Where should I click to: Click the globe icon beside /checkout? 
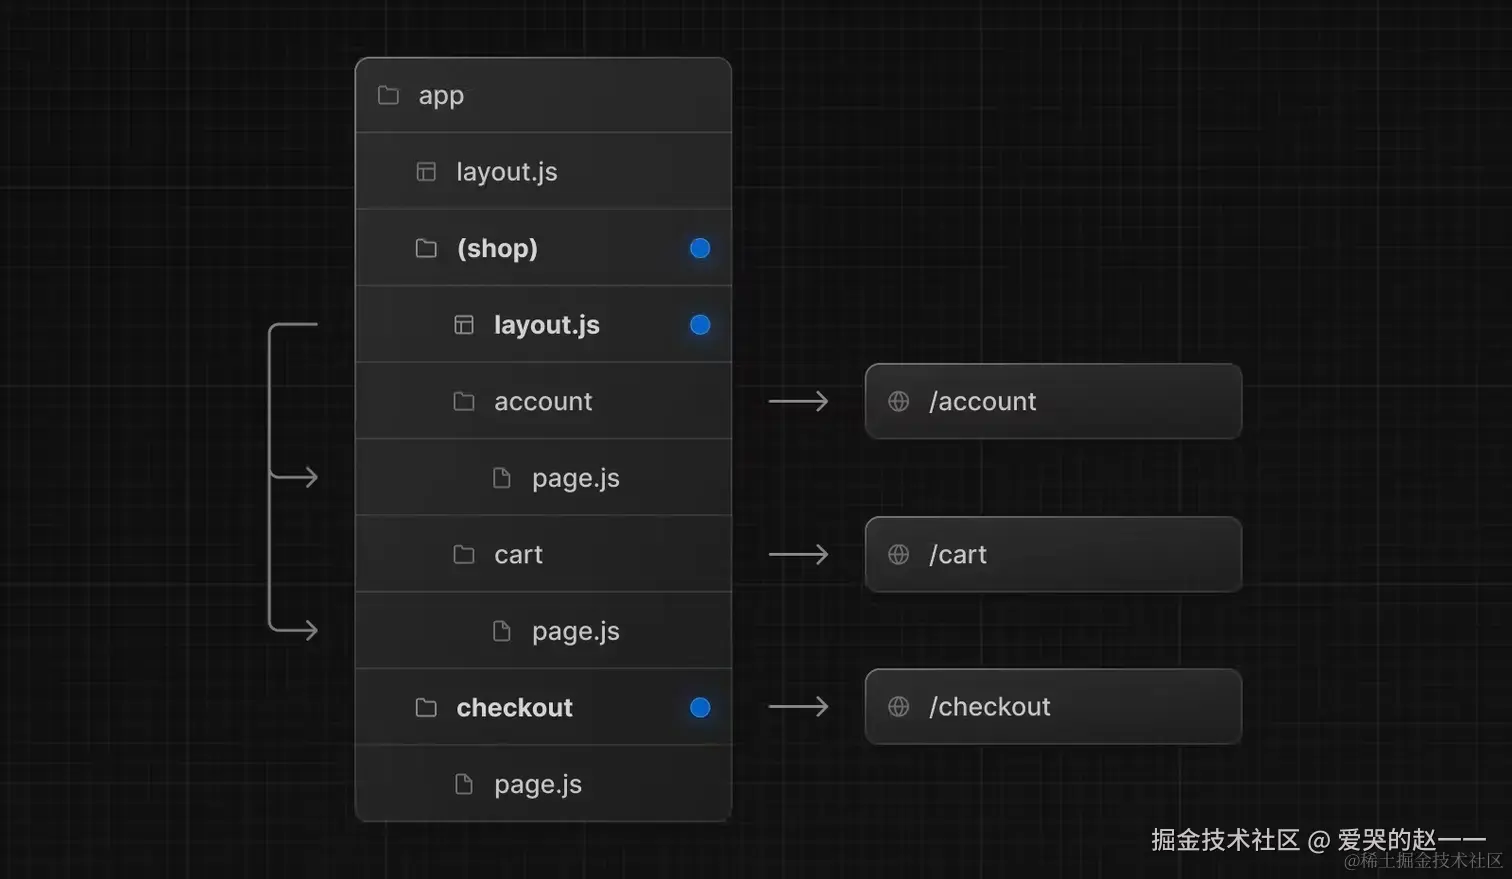(x=899, y=707)
